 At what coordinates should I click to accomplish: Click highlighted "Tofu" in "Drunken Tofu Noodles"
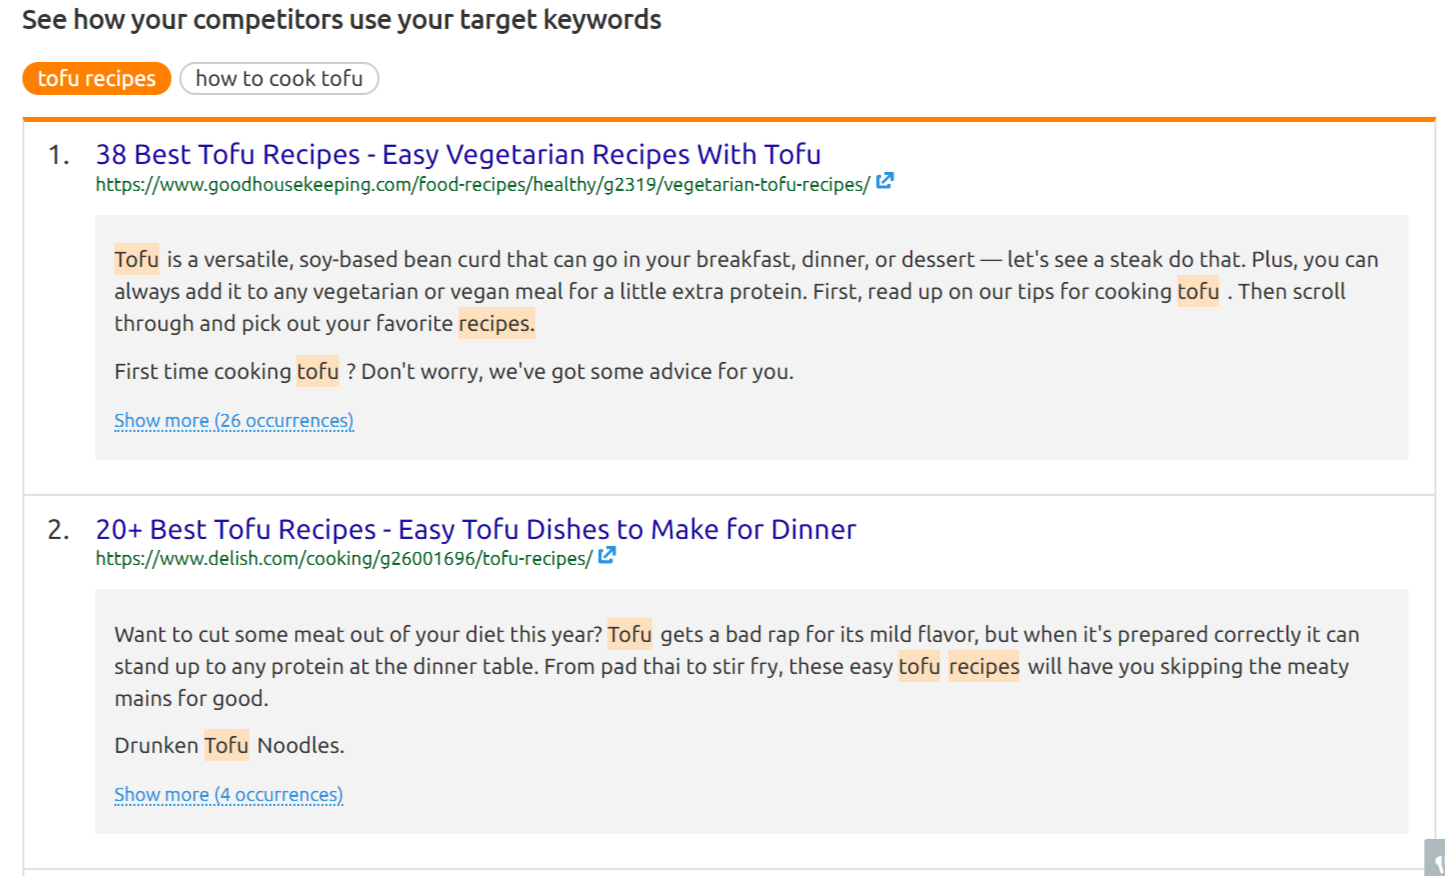tap(226, 746)
